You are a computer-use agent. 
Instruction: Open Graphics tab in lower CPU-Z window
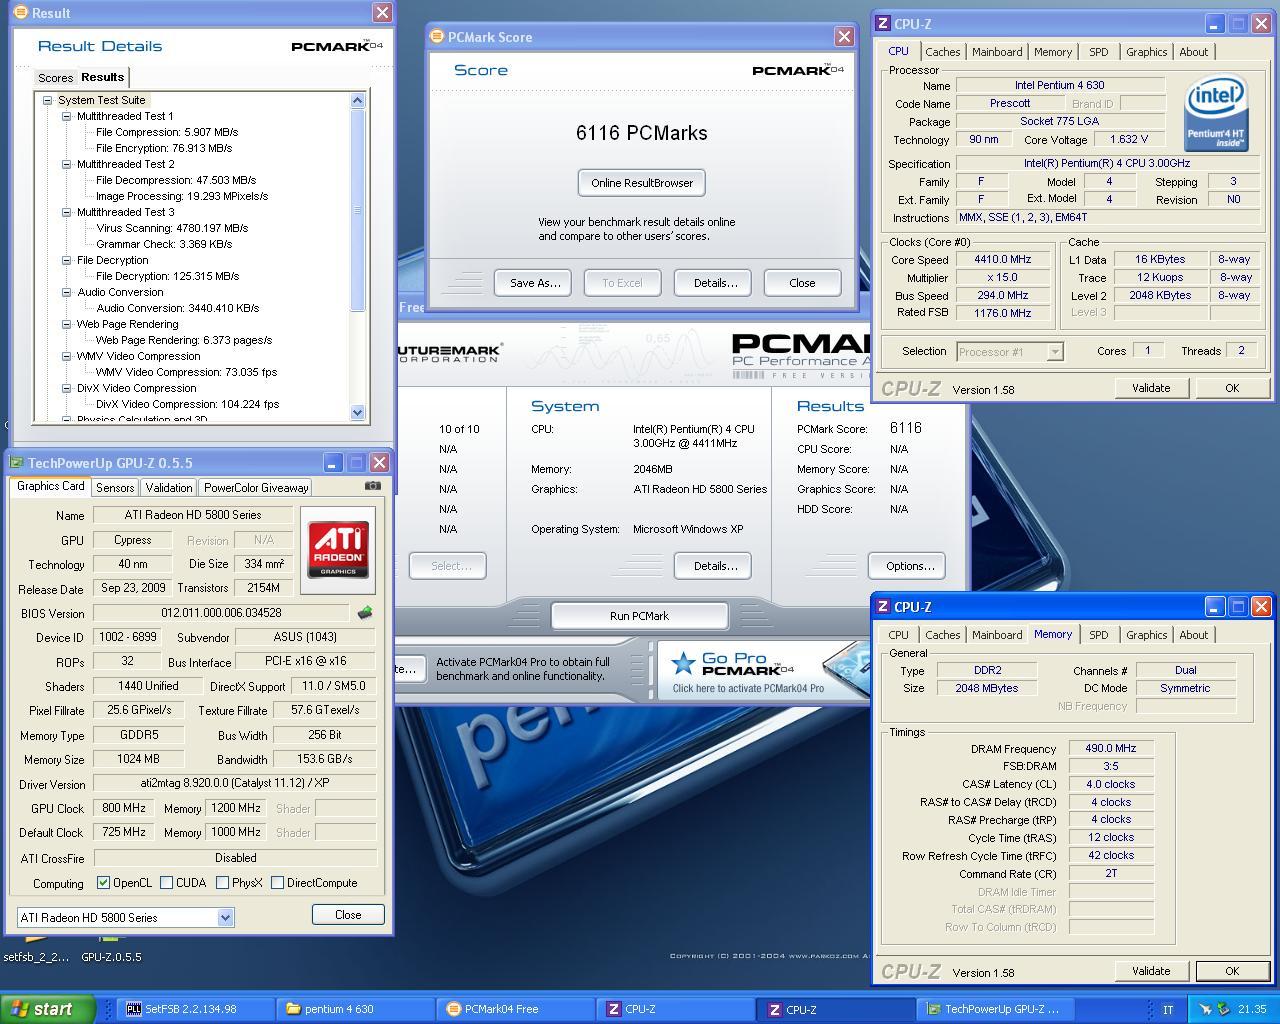(x=1146, y=635)
